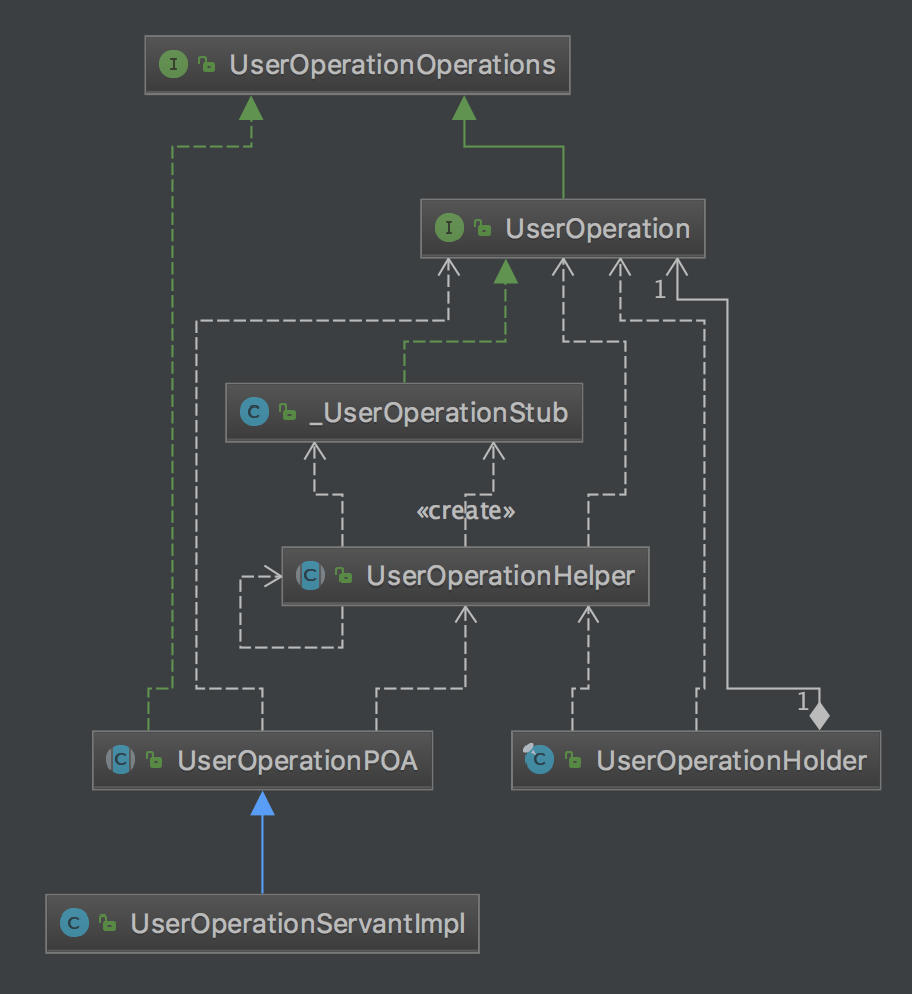Select the UserOperationHolder class node
Viewport: 912px width, 994px height.
point(696,760)
